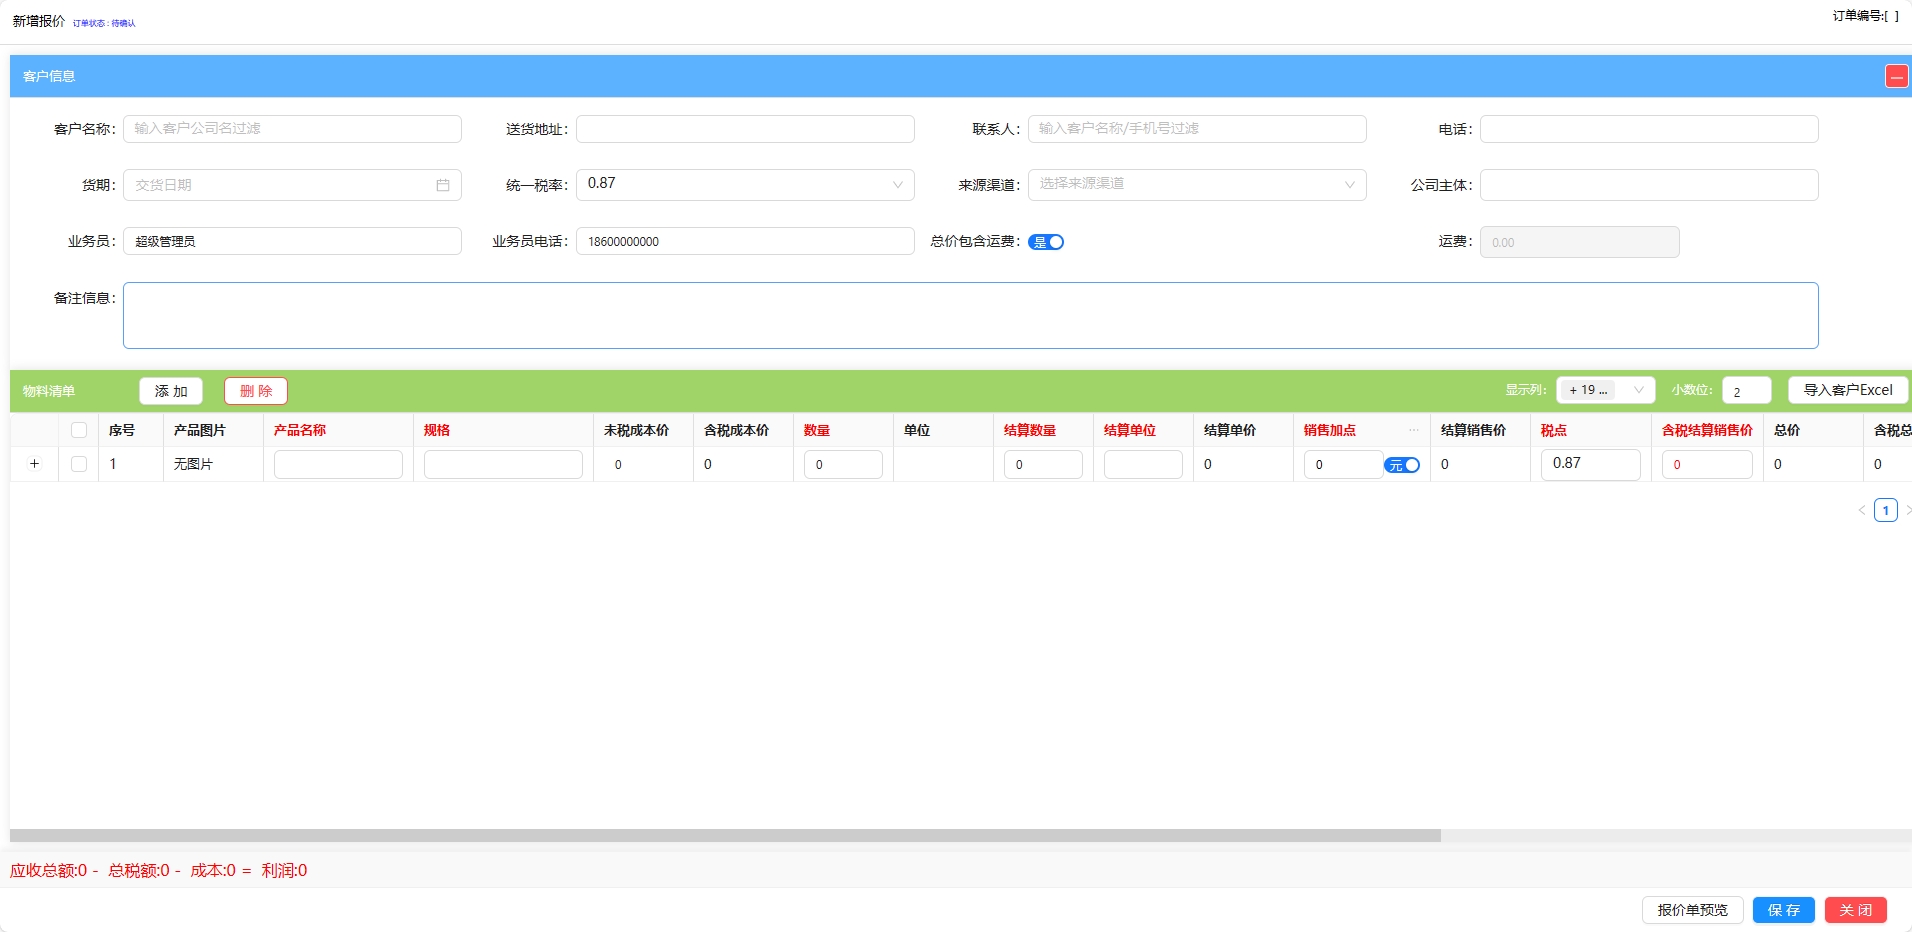
Task: Click row 1 结算单位 input
Action: point(1143,464)
